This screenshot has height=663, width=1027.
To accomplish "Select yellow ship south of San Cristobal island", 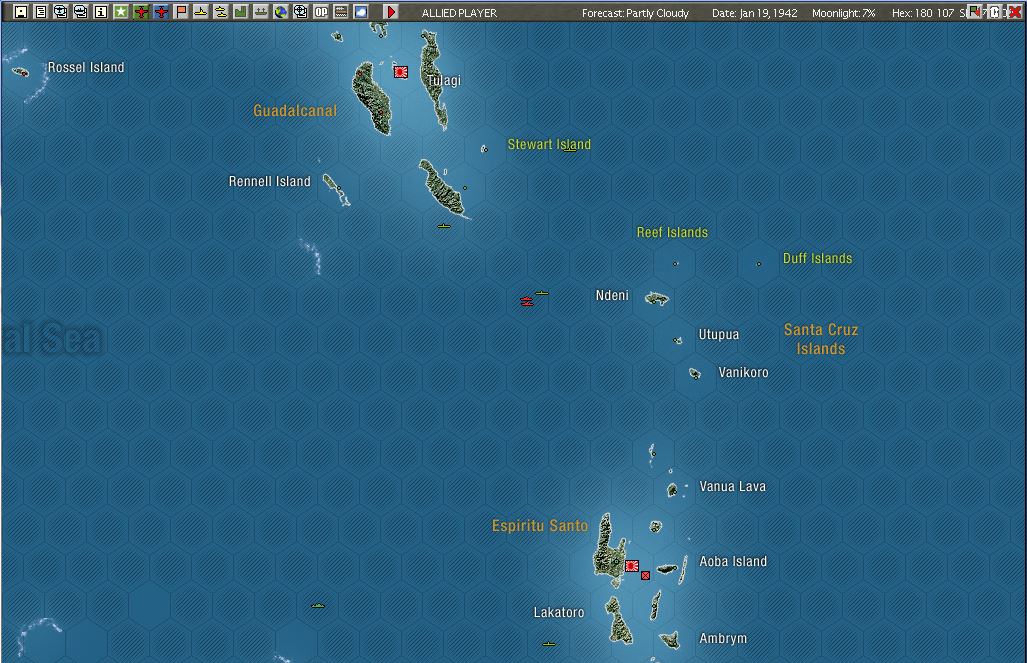I will click(x=444, y=227).
